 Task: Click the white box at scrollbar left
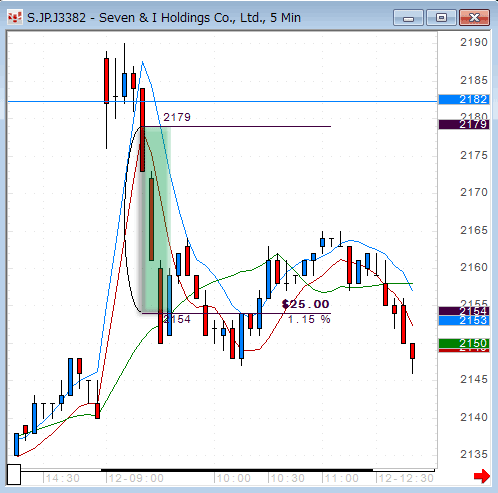pos(14,475)
